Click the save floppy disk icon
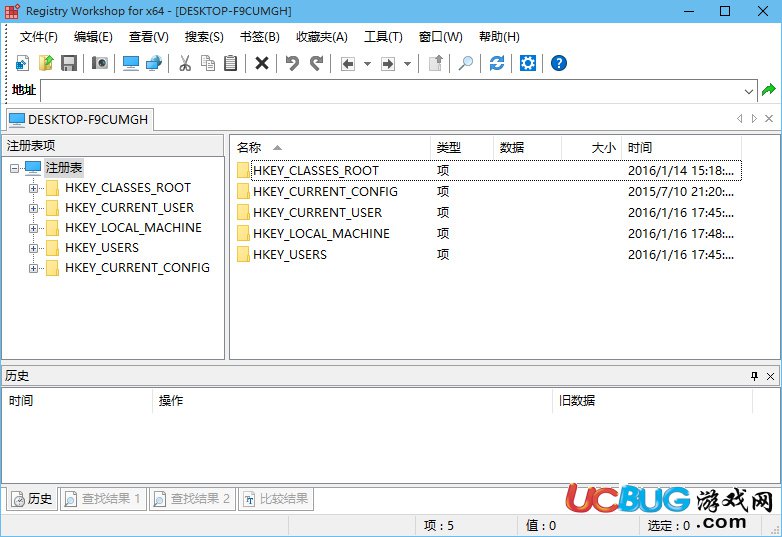The height and width of the screenshot is (537, 782). (x=69, y=63)
